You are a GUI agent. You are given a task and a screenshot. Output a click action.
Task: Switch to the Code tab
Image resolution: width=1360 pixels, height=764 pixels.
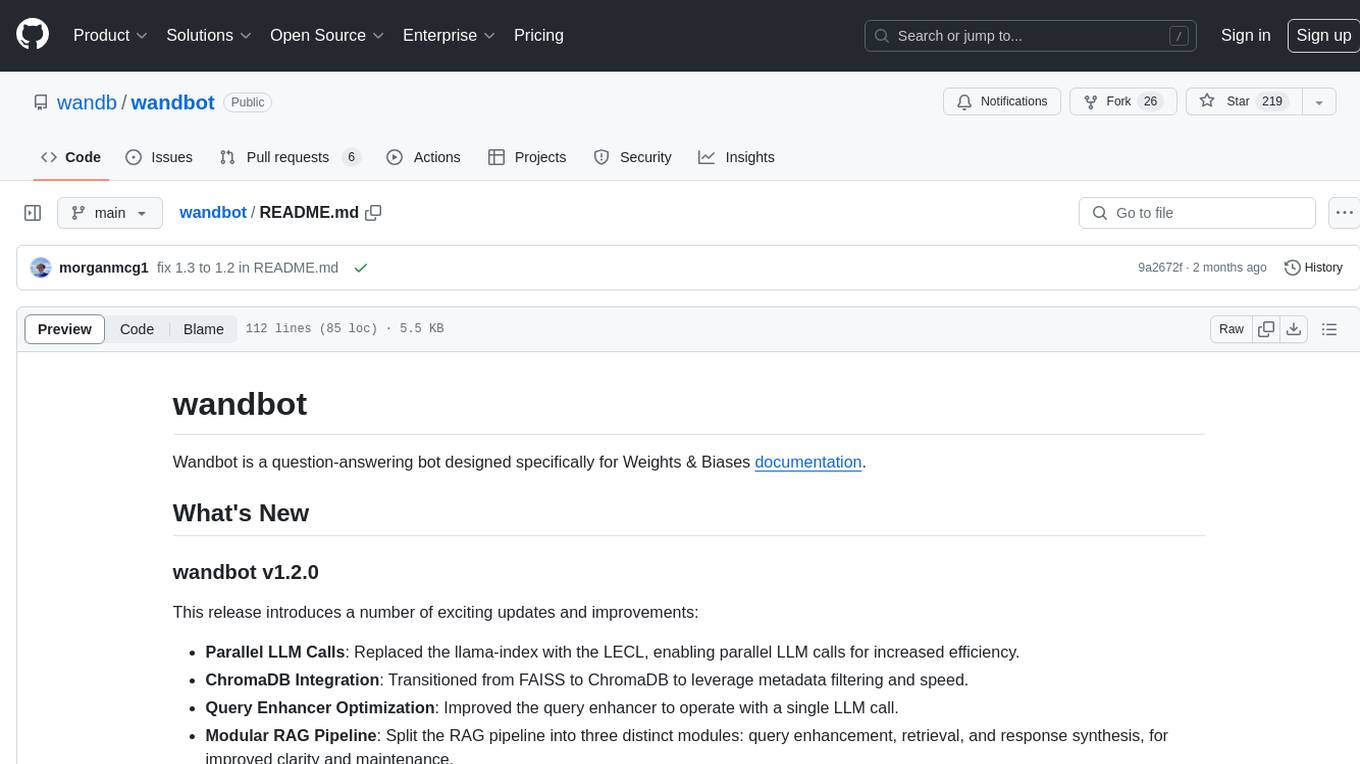71,157
